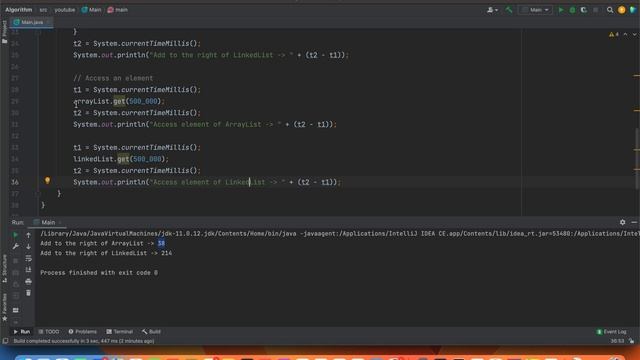Build project with the hammer icon
This screenshot has height=360, width=640.
509,10
